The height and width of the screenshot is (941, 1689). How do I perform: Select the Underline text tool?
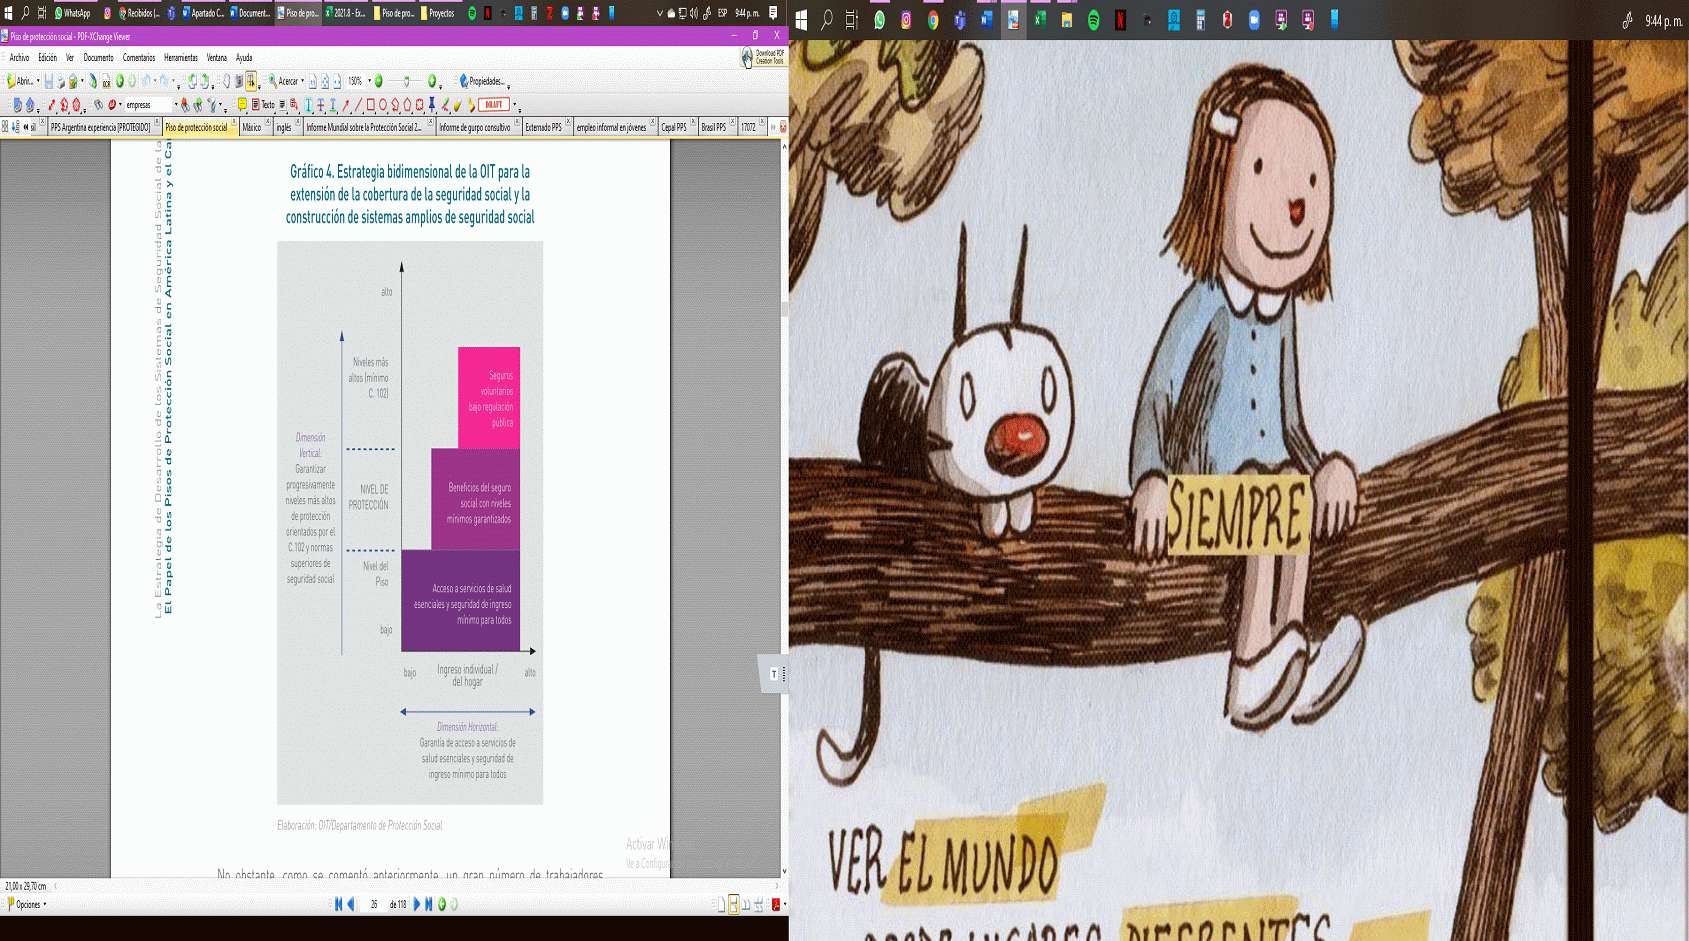333,104
